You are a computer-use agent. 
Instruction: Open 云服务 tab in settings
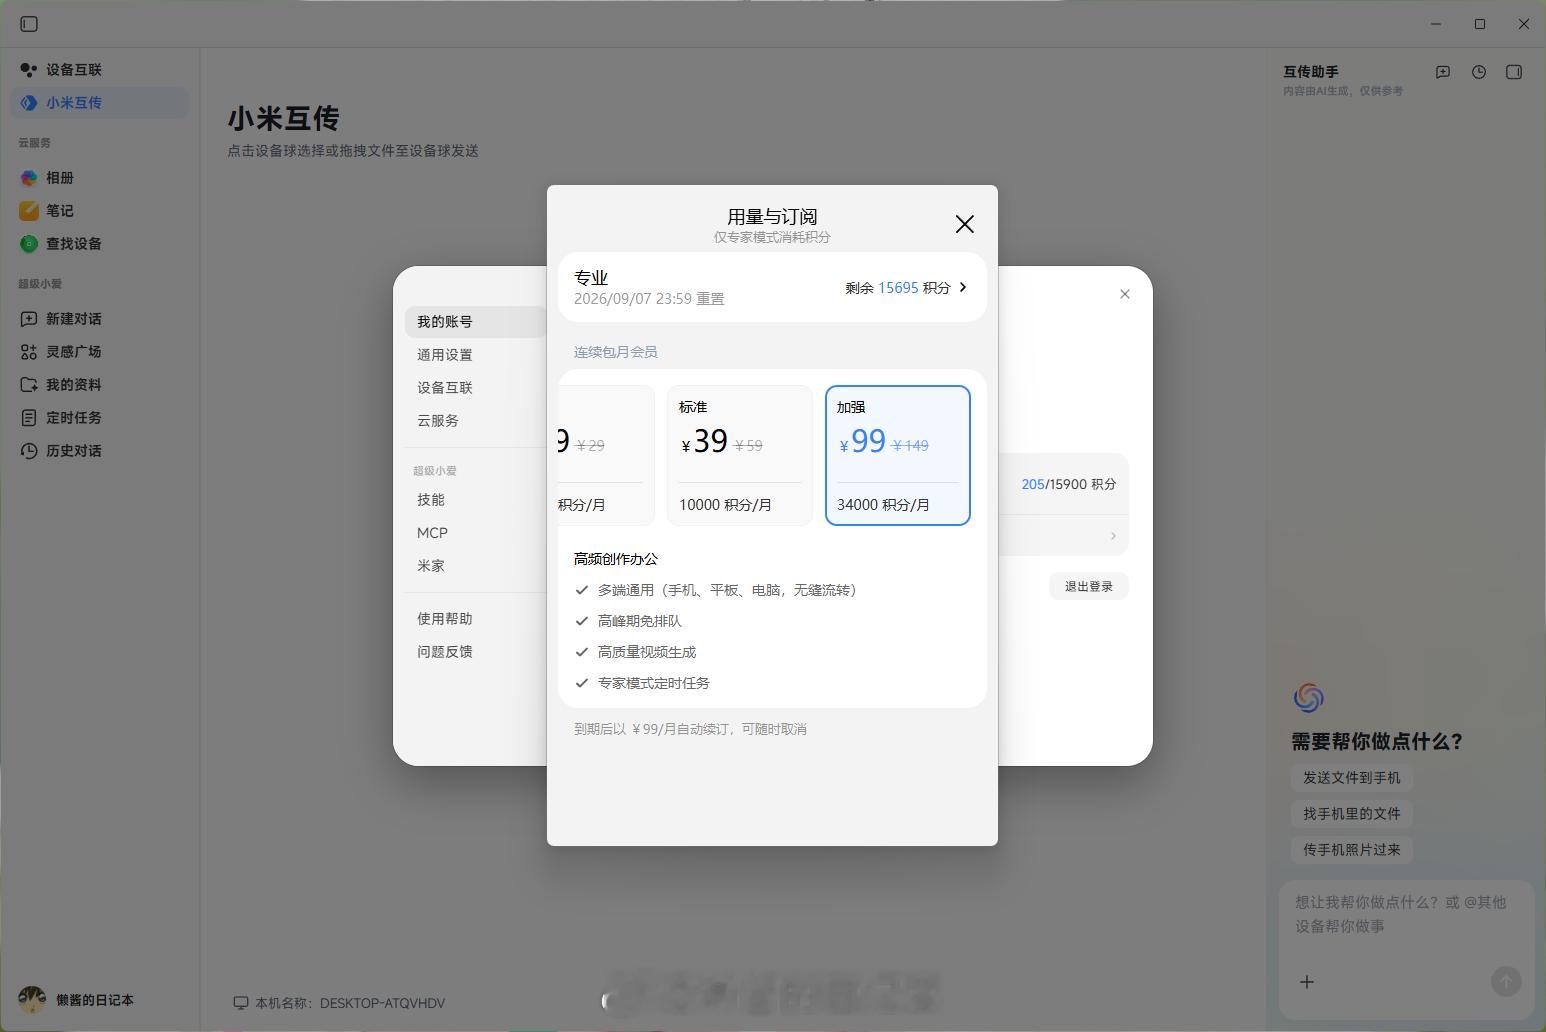pos(476,421)
